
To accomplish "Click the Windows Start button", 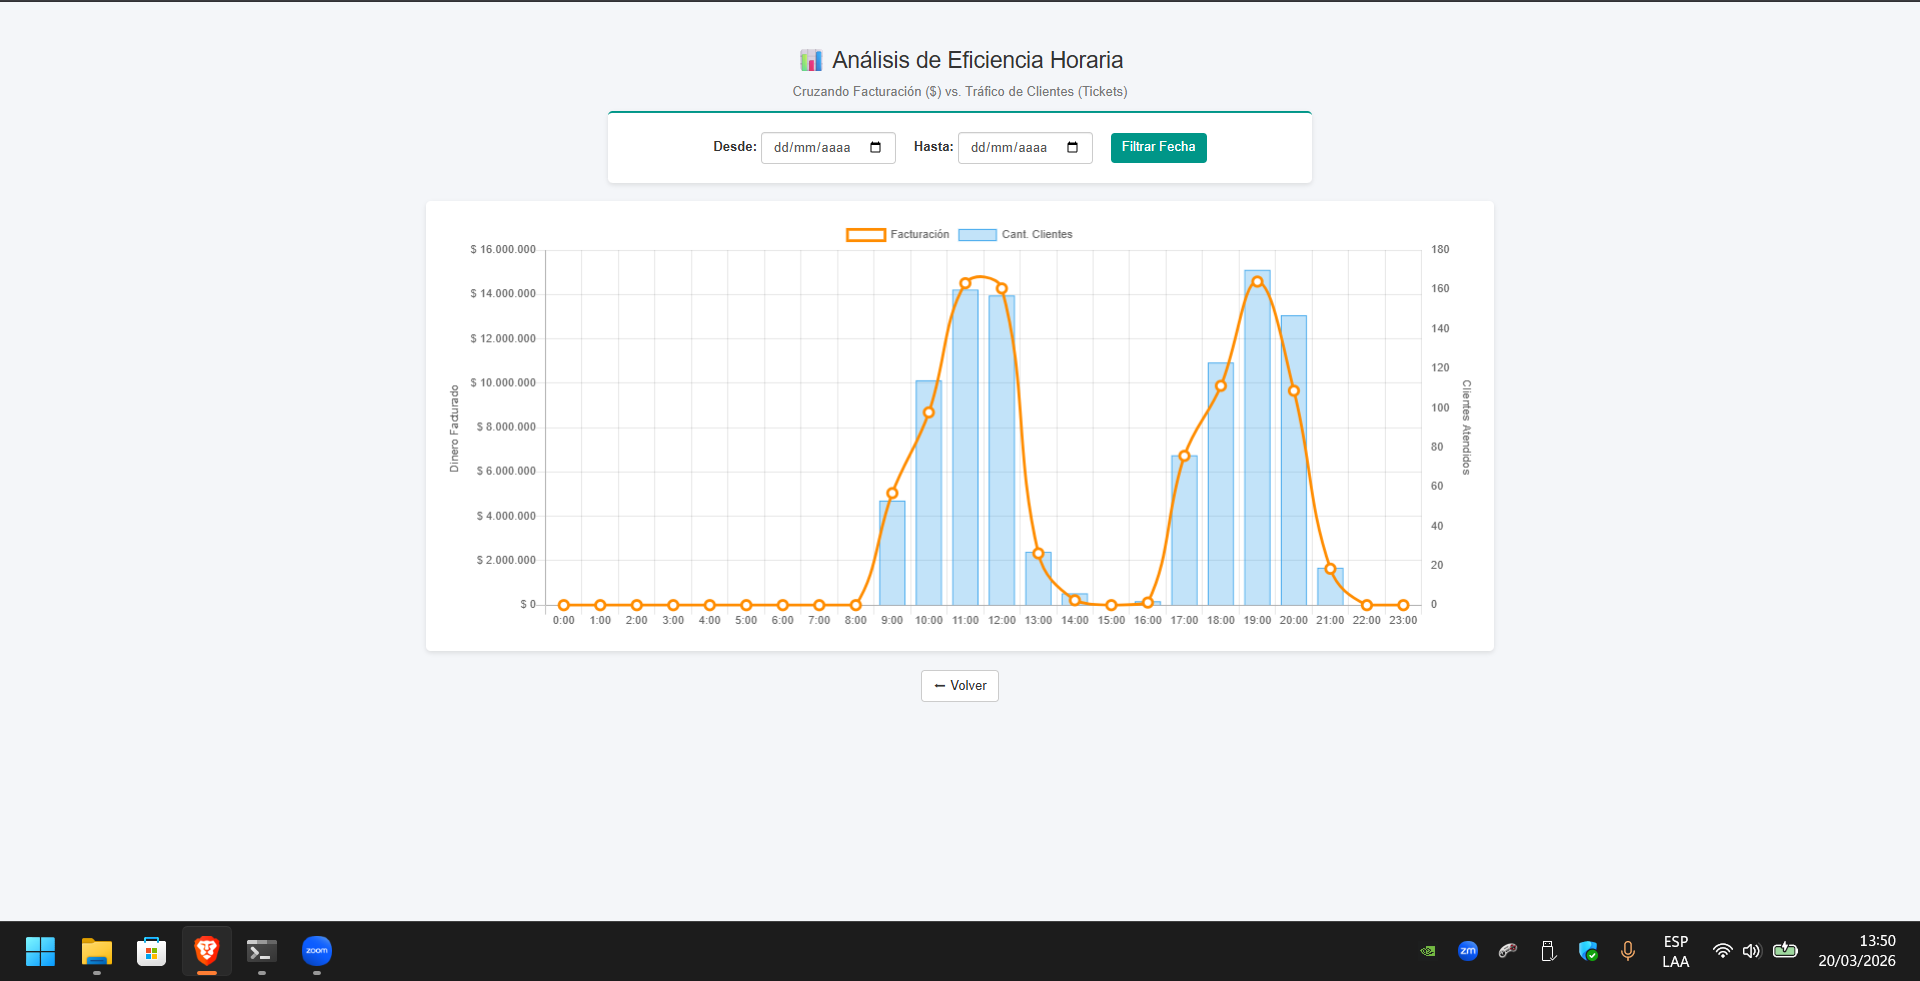I will click(40, 951).
